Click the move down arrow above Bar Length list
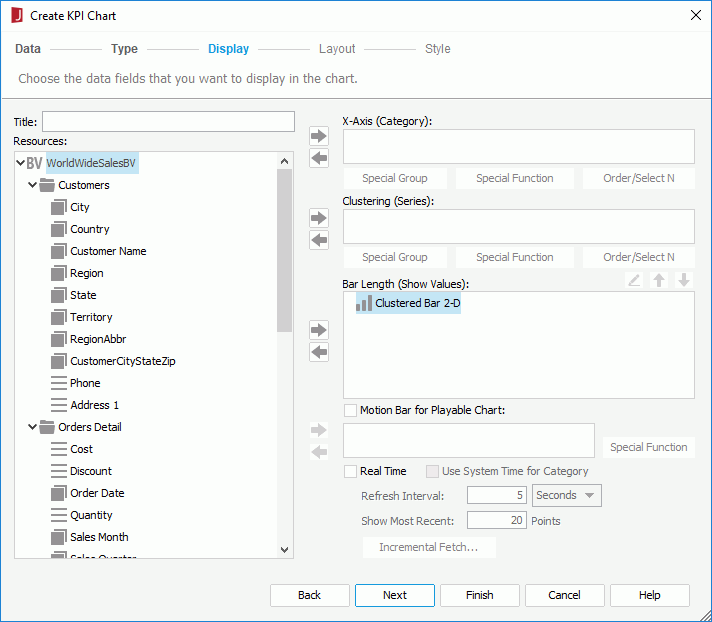The height and width of the screenshot is (622, 712). coord(684,280)
